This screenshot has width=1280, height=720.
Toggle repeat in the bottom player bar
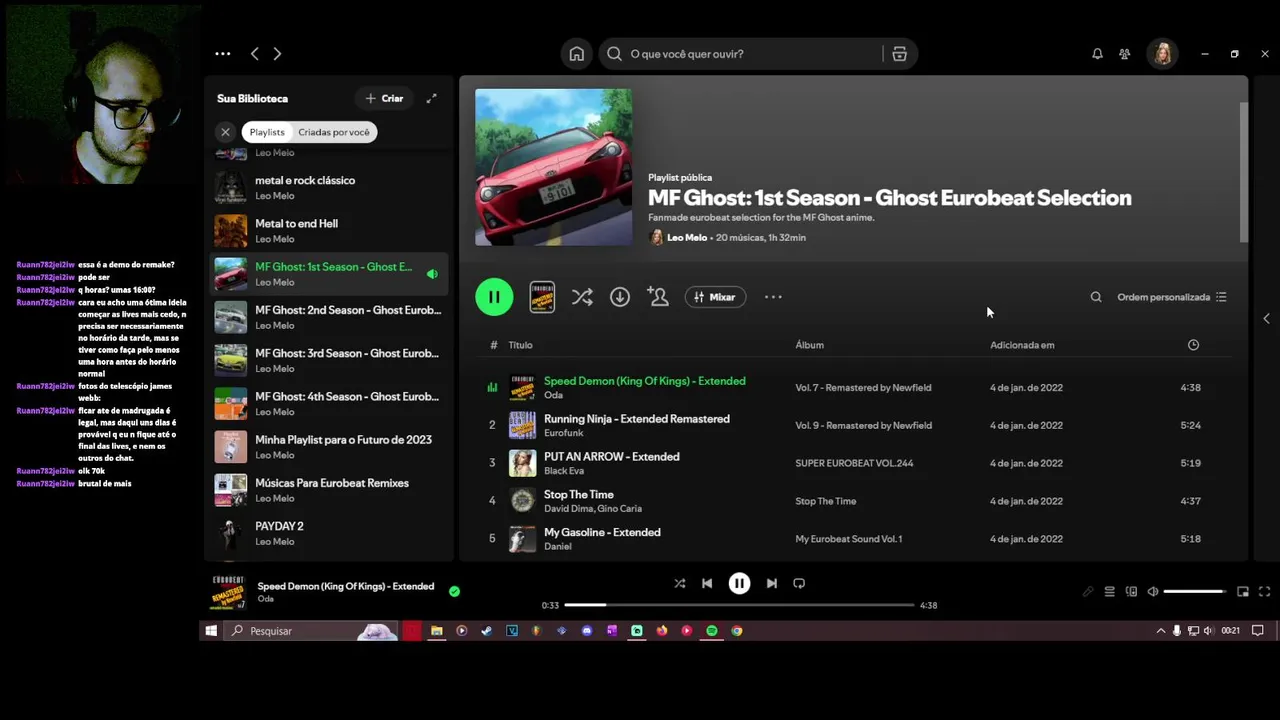(x=799, y=583)
